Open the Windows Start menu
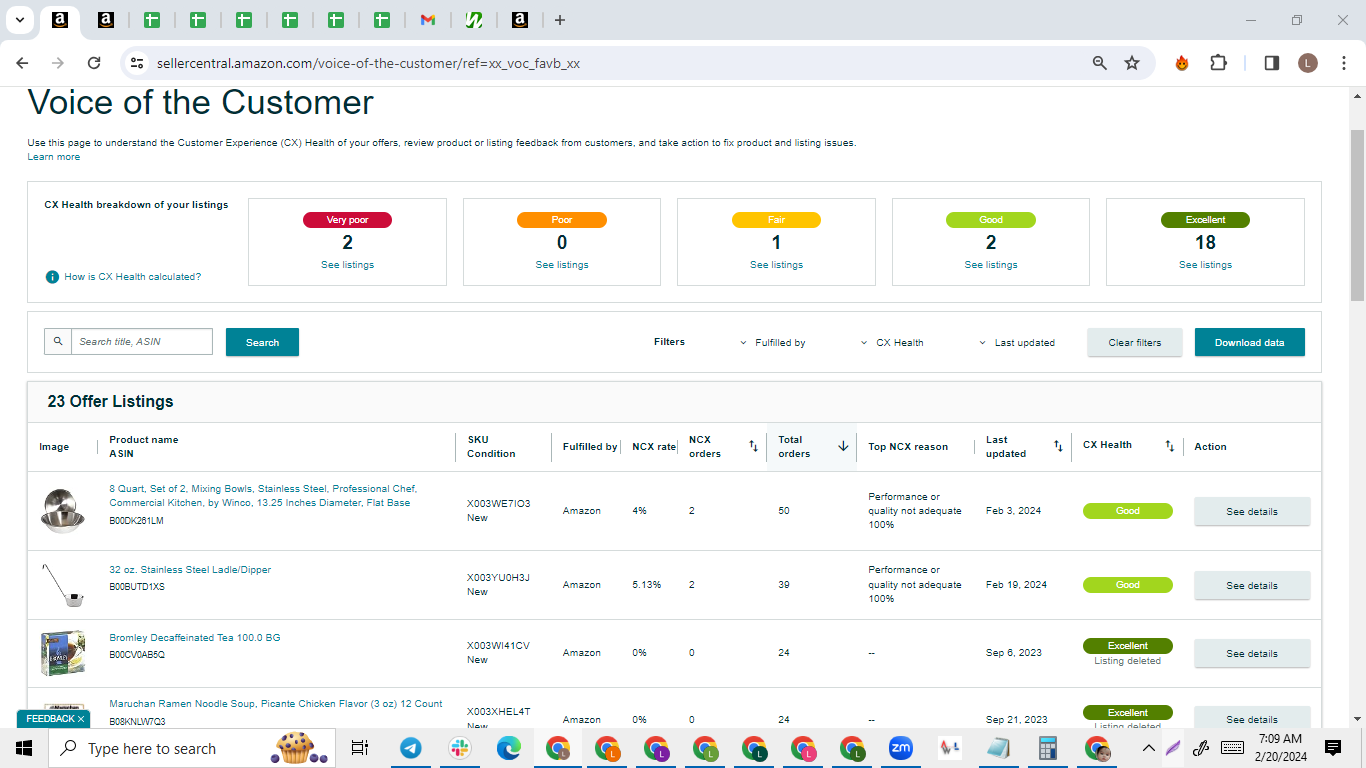Image resolution: width=1366 pixels, height=768 pixels. tap(24, 748)
